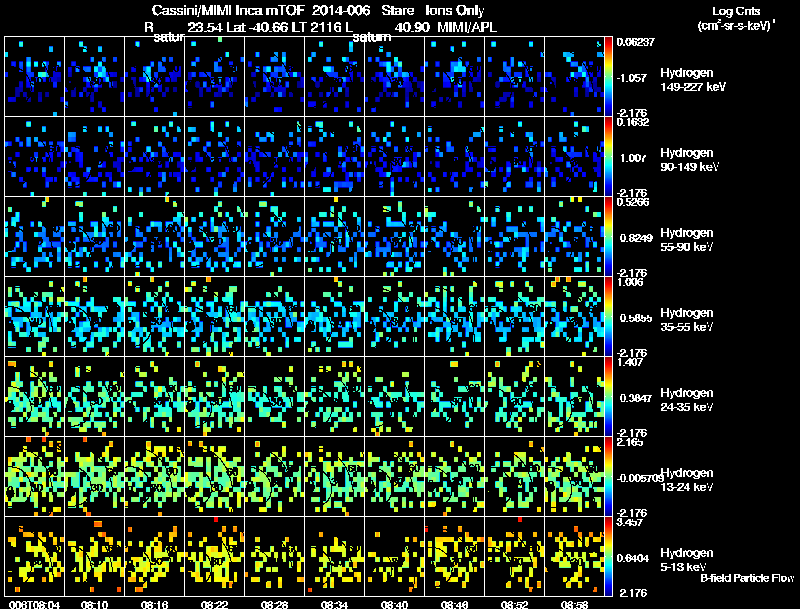The width and height of the screenshot is (800, 609).
Task: Select the Hydrogen 90-149 keV label
Action: [689, 160]
